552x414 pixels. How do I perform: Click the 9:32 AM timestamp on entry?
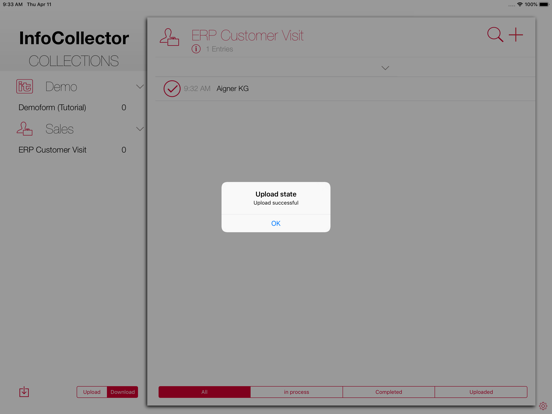click(x=197, y=89)
